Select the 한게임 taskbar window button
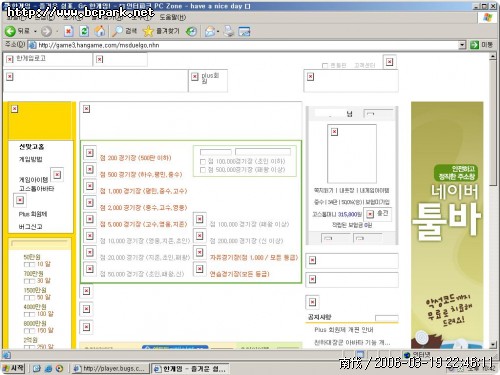 pos(190,369)
